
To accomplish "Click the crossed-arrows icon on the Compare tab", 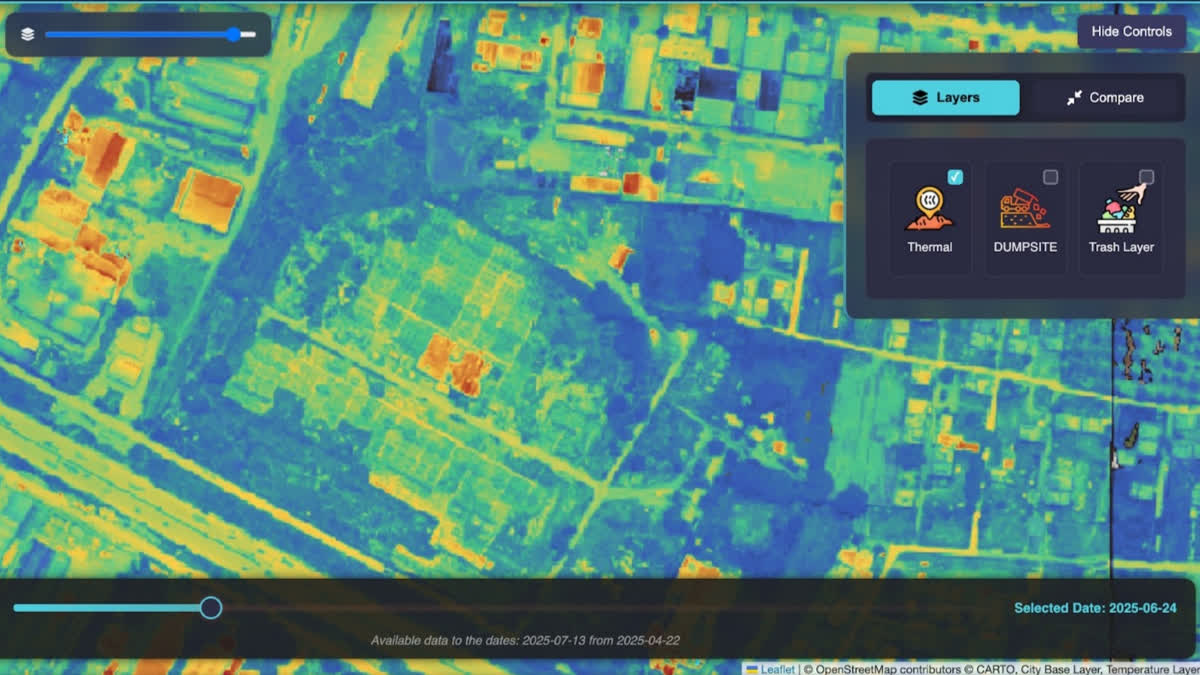I will (x=1076, y=97).
